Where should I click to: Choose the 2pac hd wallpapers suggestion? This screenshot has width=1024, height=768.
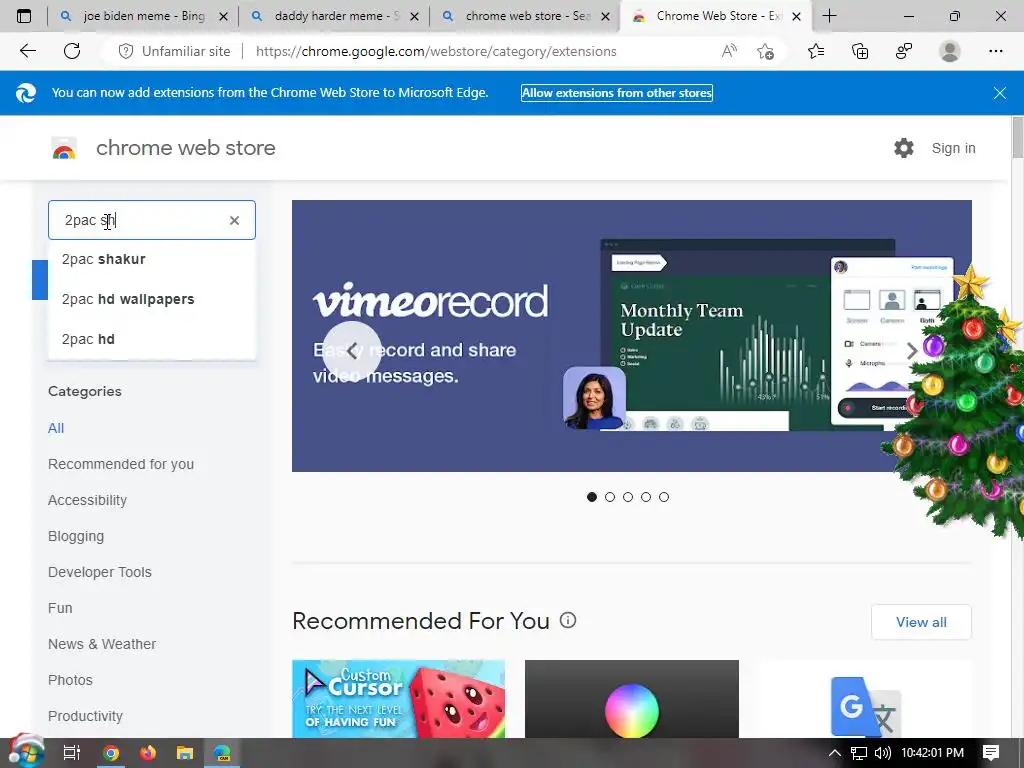click(152, 299)
